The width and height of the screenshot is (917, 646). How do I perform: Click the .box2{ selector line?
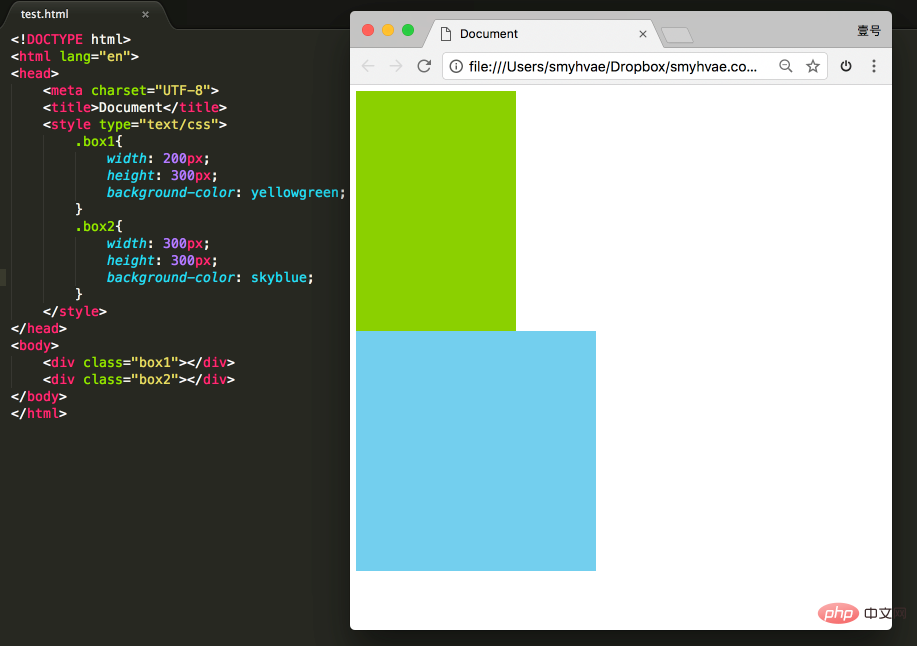click(99, 226)
